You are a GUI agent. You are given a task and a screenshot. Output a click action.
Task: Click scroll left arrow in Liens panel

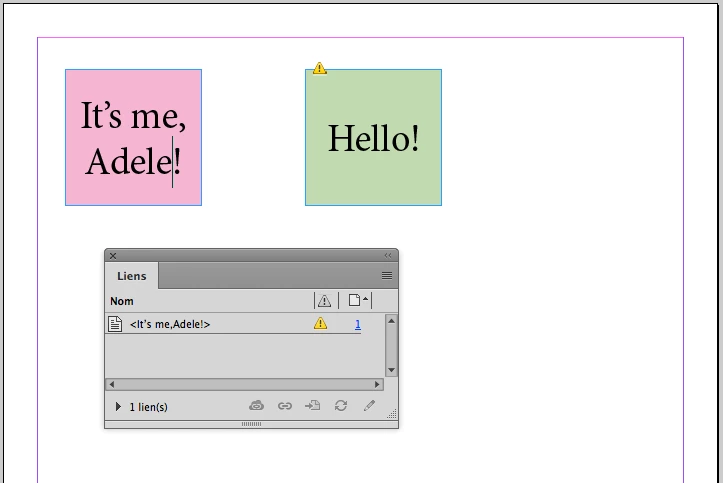click(x=112, y=384)
